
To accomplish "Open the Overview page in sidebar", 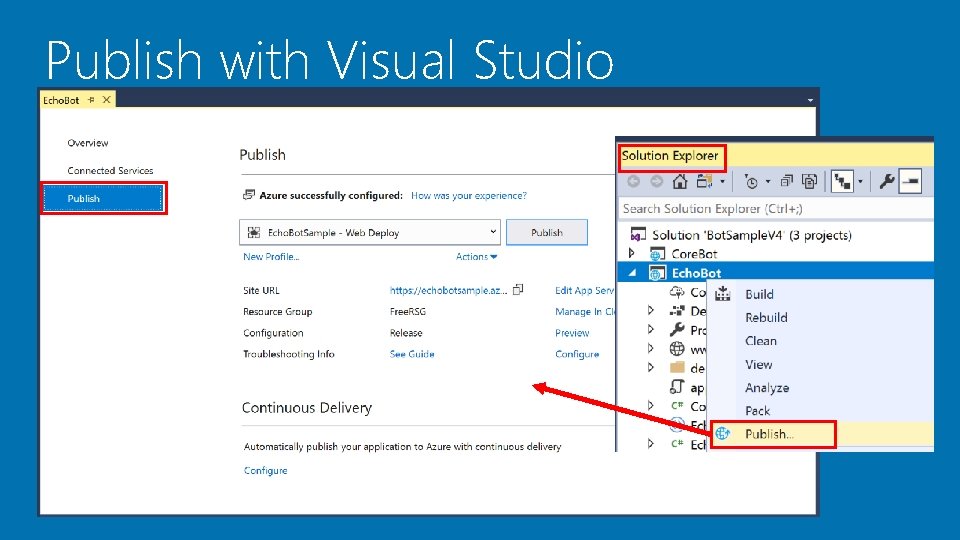I will (88, 143).
